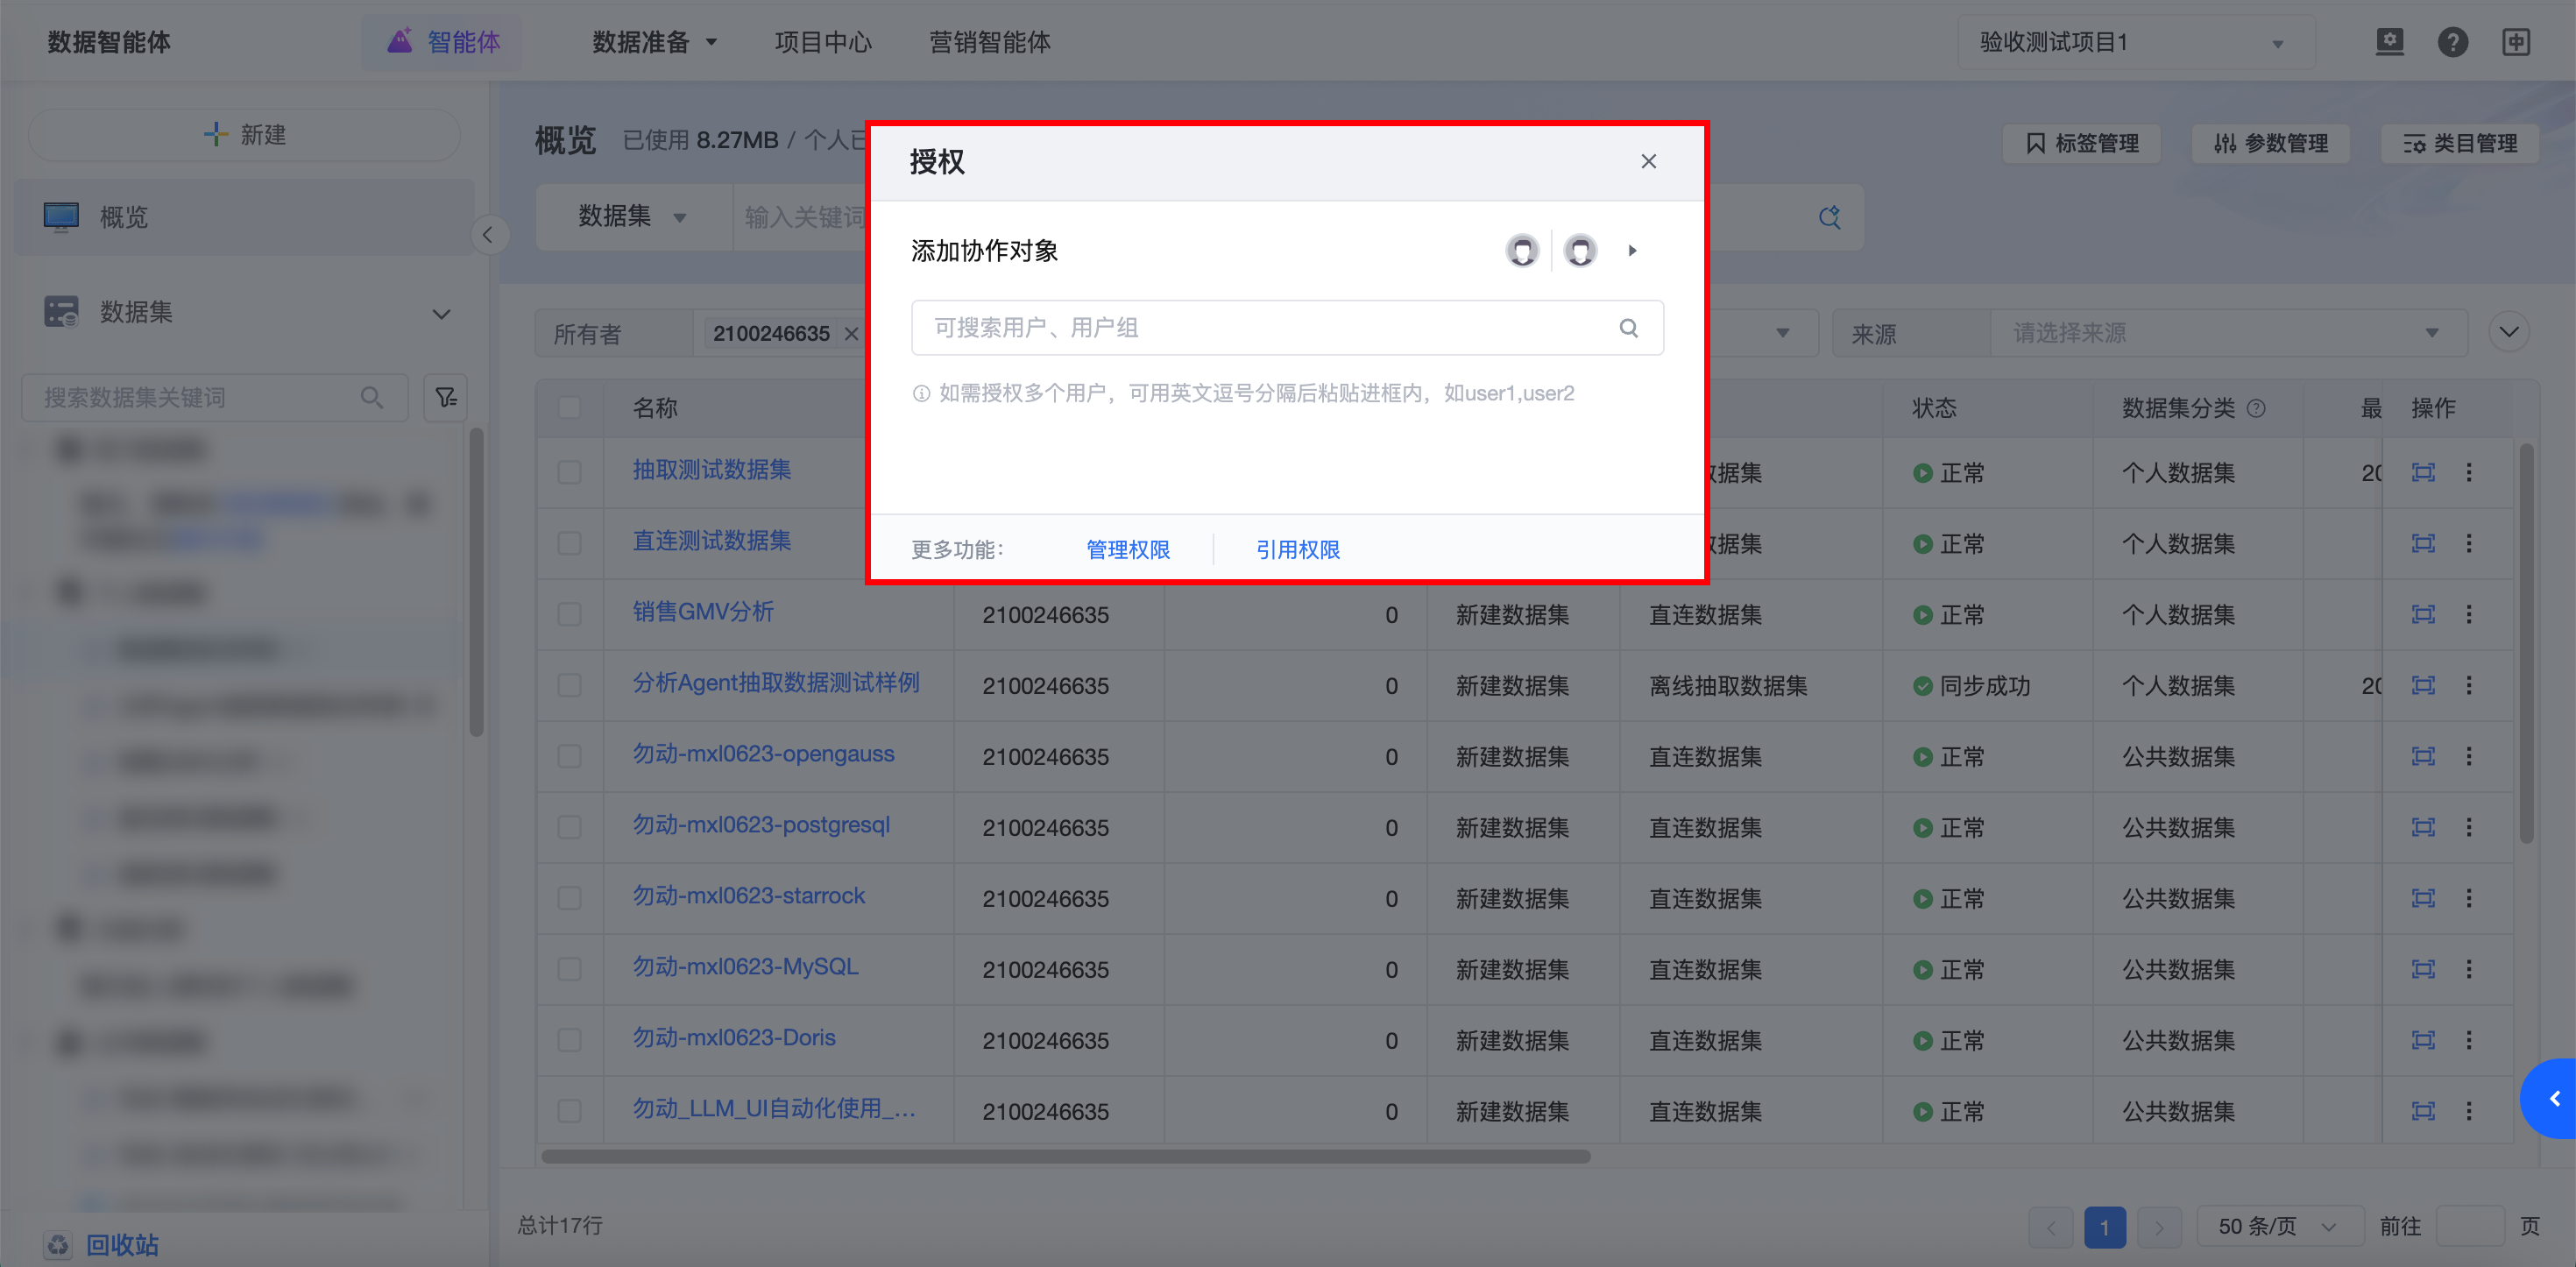Screen dimensions: 2576x1267
Task: Click the more options dots for 销售GMV分析 row
Action: [2468, 614]
